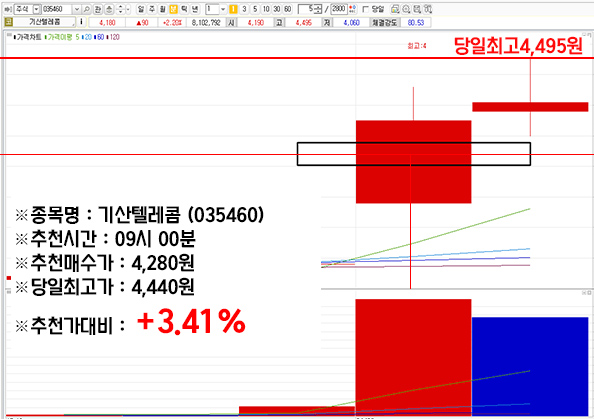
Task: Click the colored dots icon beside 2800
Action: pyautogui.click(x=352, y=9)
